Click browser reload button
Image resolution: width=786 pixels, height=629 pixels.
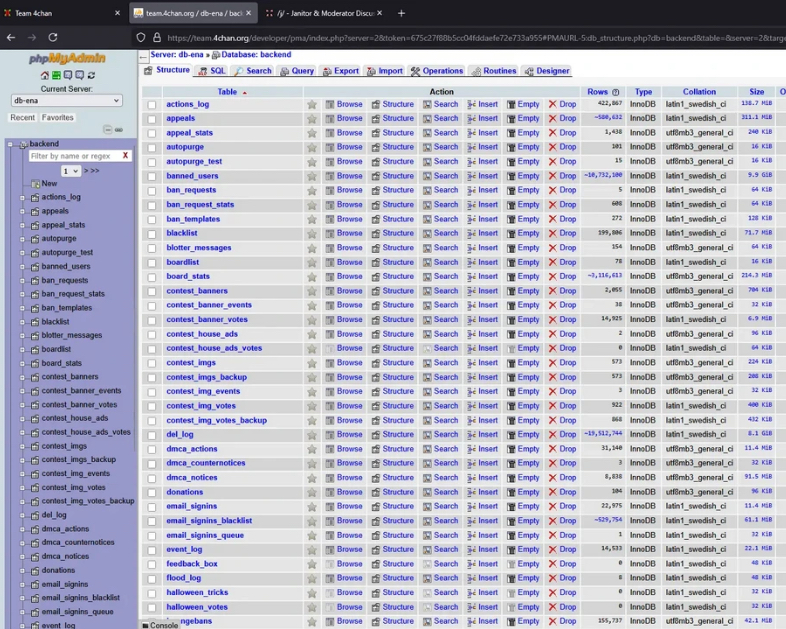(x=53, y=38)
